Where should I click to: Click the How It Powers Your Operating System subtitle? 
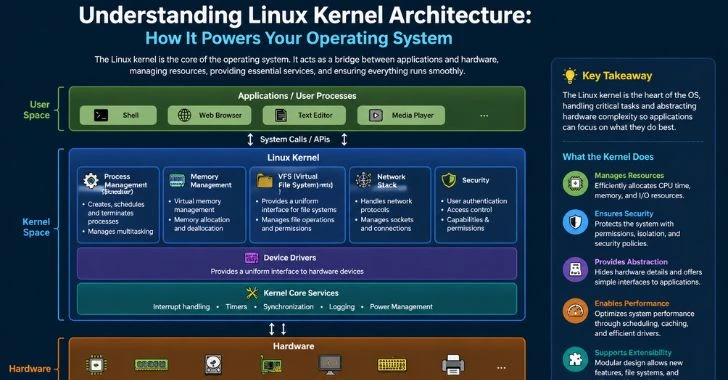click(299, 38)
